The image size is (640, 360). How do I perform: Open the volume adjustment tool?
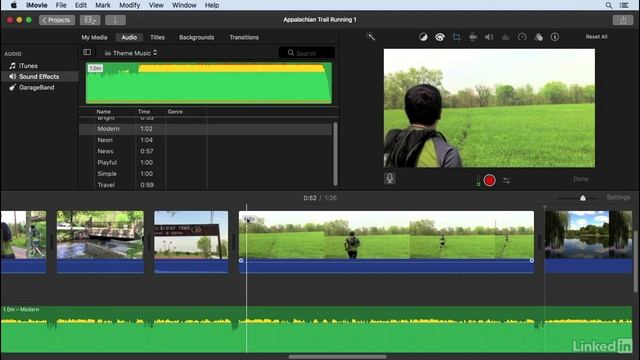point(489,37)
